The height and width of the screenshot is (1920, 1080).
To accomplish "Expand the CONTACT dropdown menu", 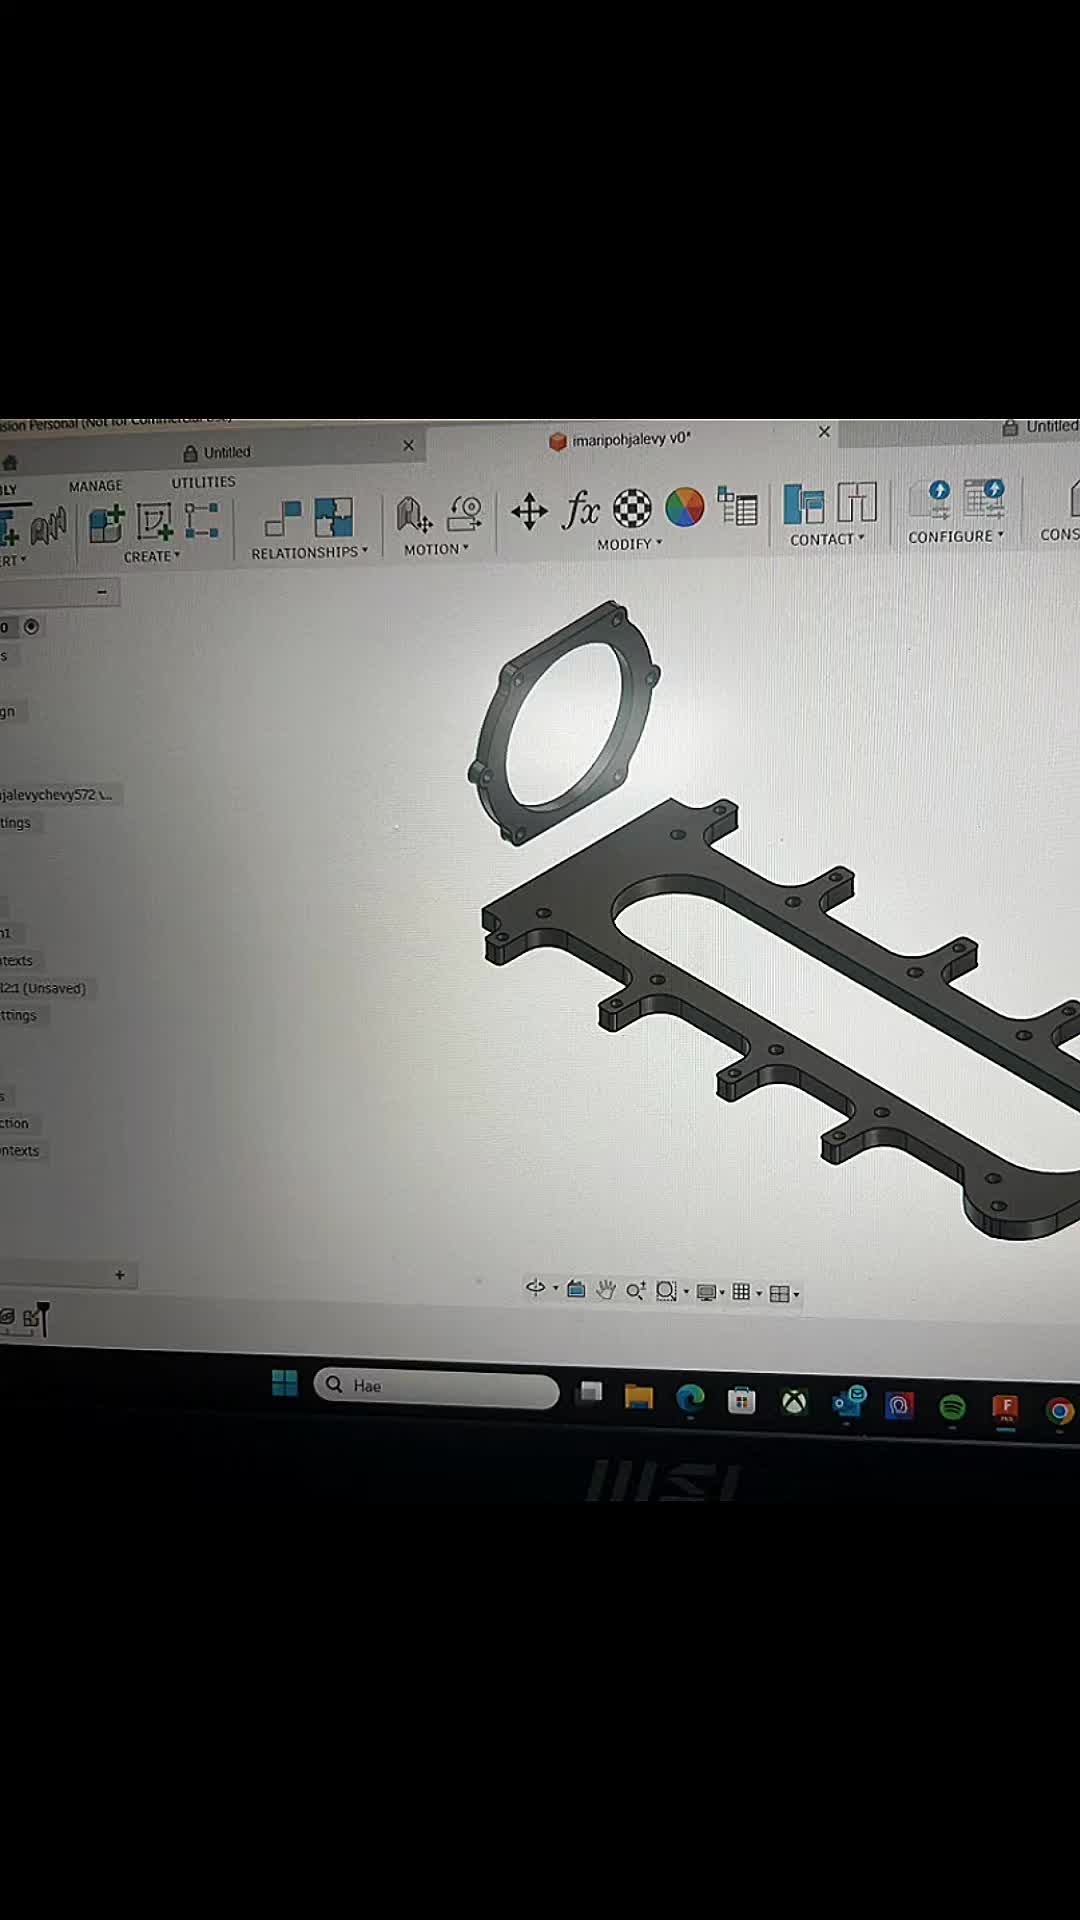I will click(827, 539).
